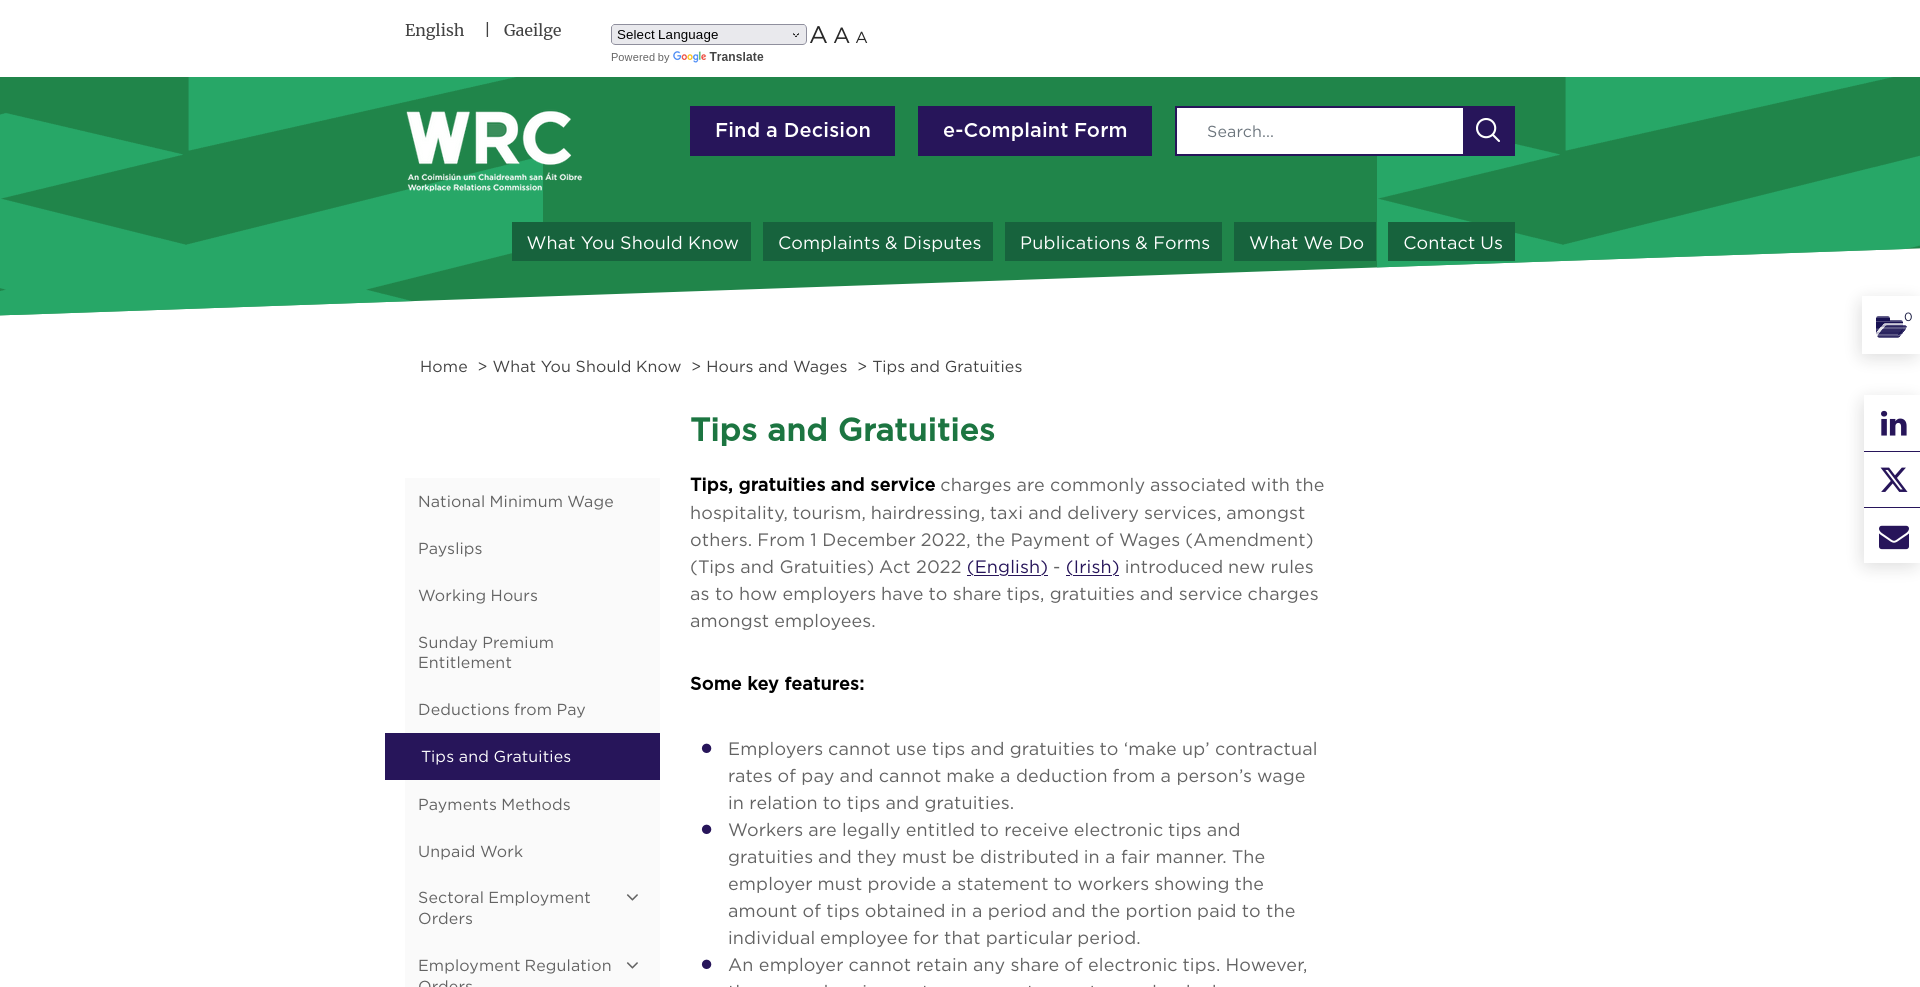Screen dimensions: 1920x987
Task: Share page via LinkedIn icon
Action: pos(1893,423)
